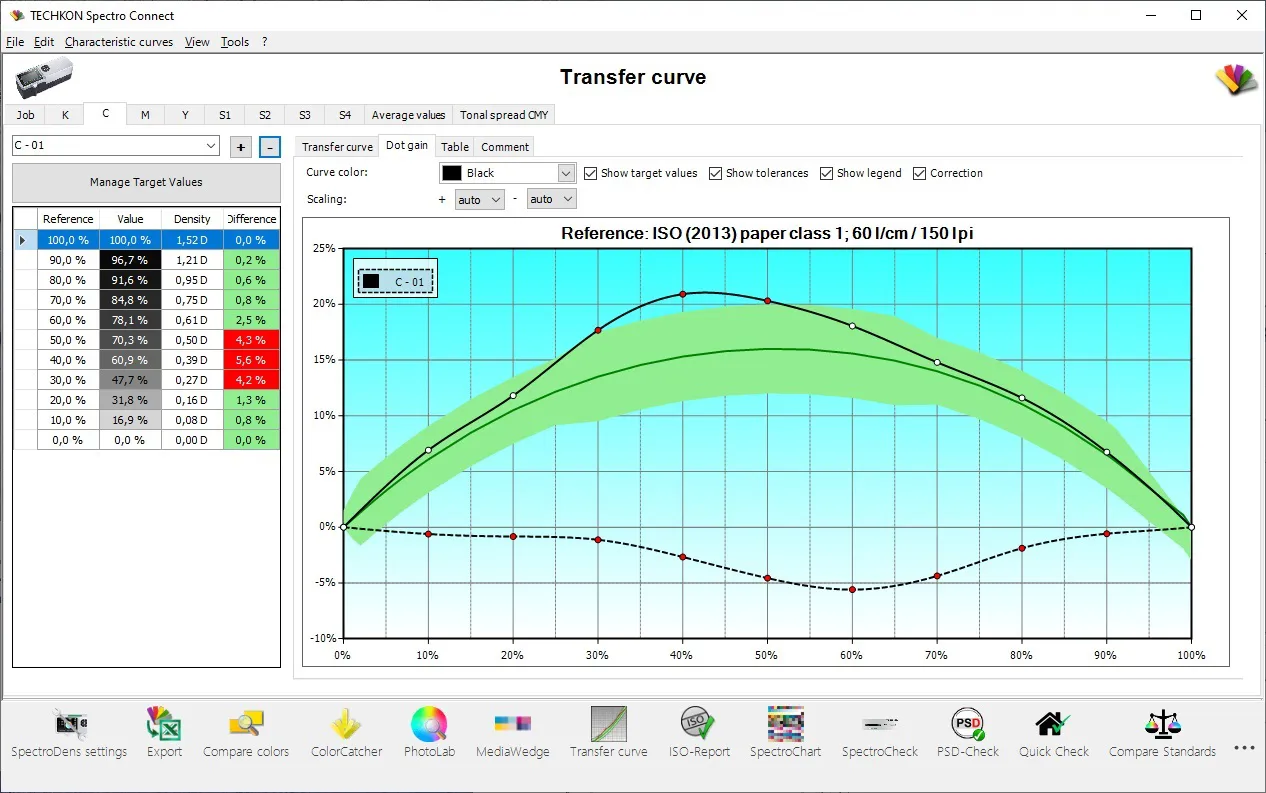Open Compare Standards scales icon
This screenshot has height=793, width=1266.
point(1162,724)
